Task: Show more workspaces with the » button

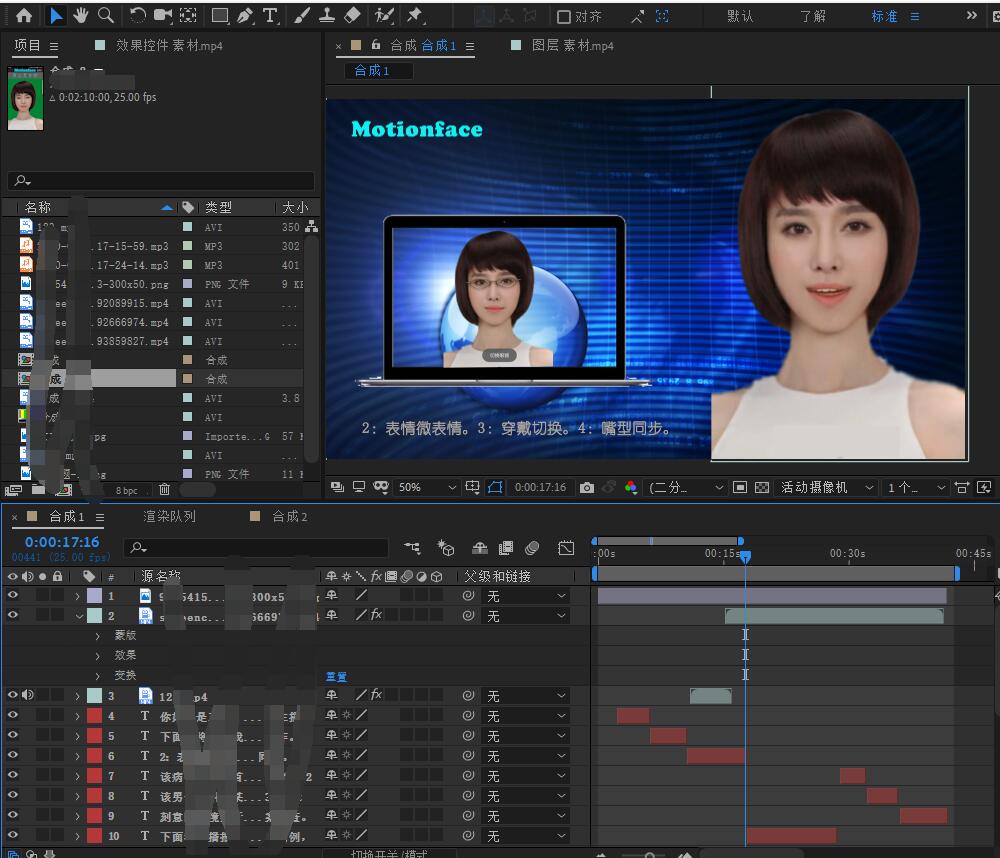Action: (x=971, y=15)
